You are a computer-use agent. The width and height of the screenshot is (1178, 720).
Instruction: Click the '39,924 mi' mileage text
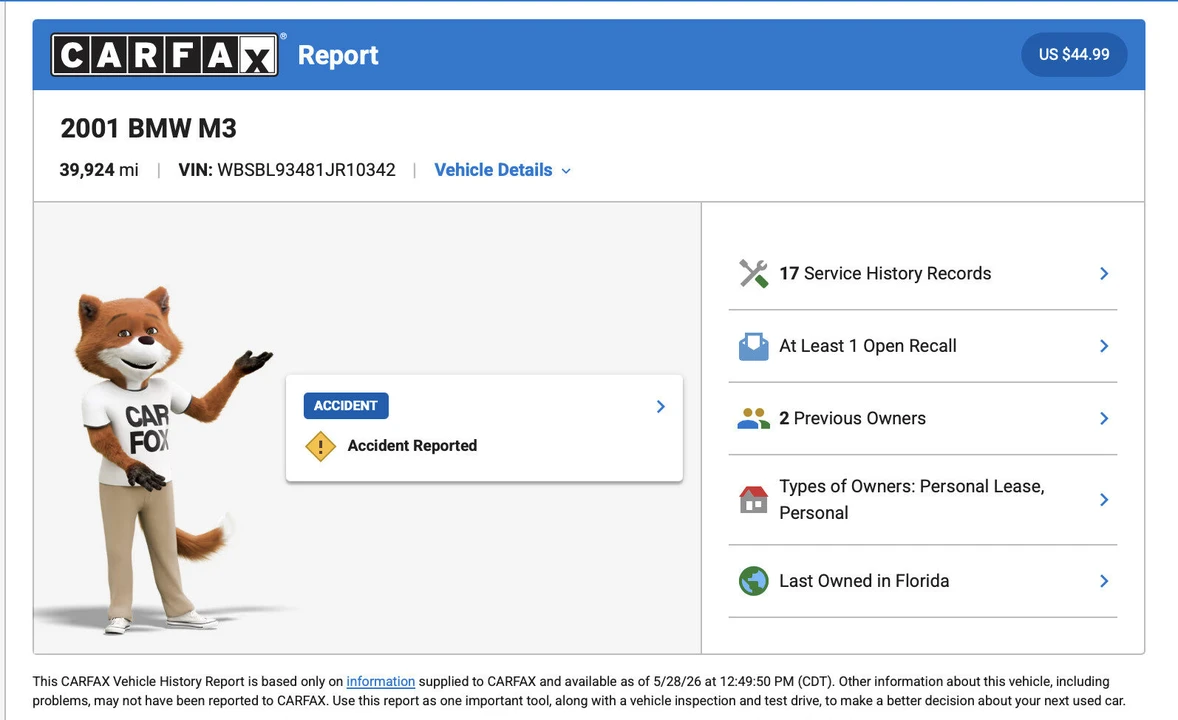tap(99, 170)
